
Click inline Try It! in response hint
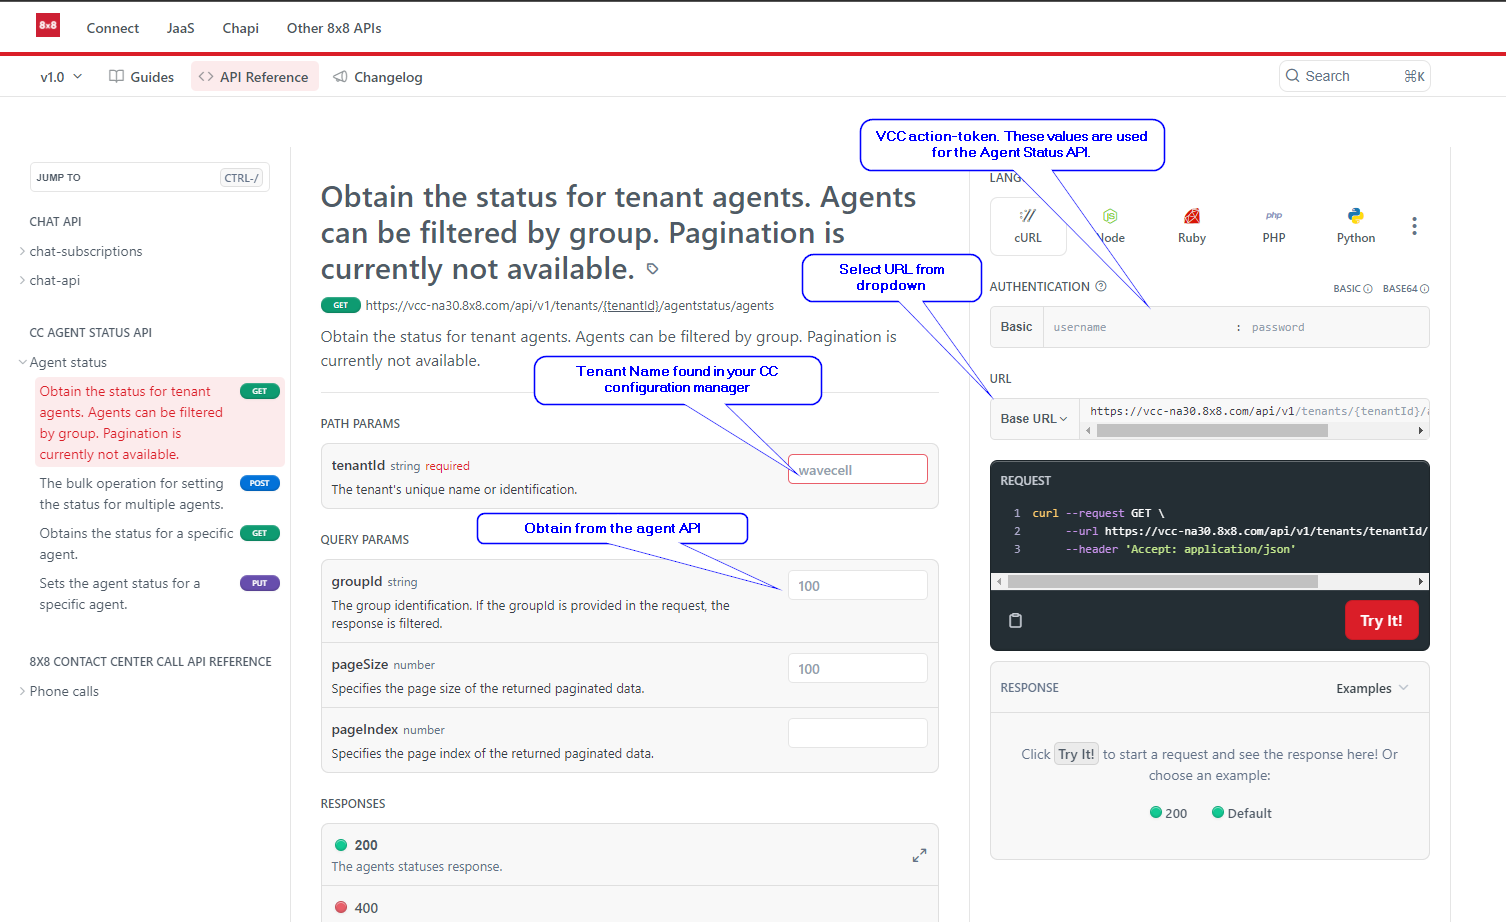(x=1076, y=754)
